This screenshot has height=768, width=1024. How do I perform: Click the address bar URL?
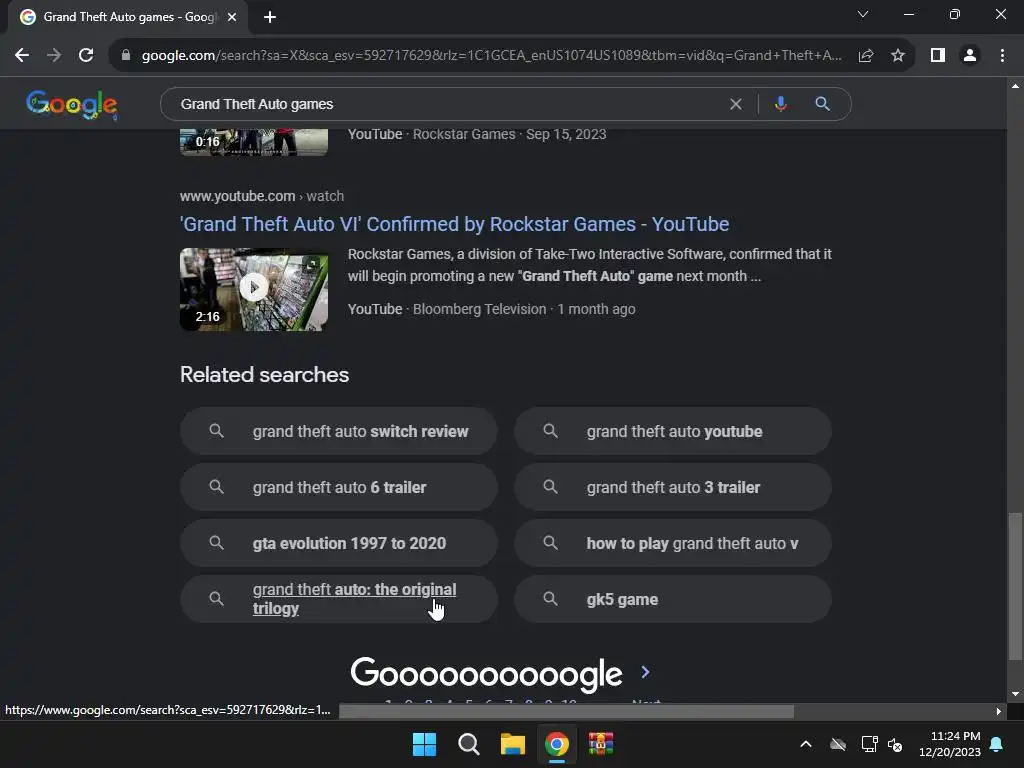point(491,56)
